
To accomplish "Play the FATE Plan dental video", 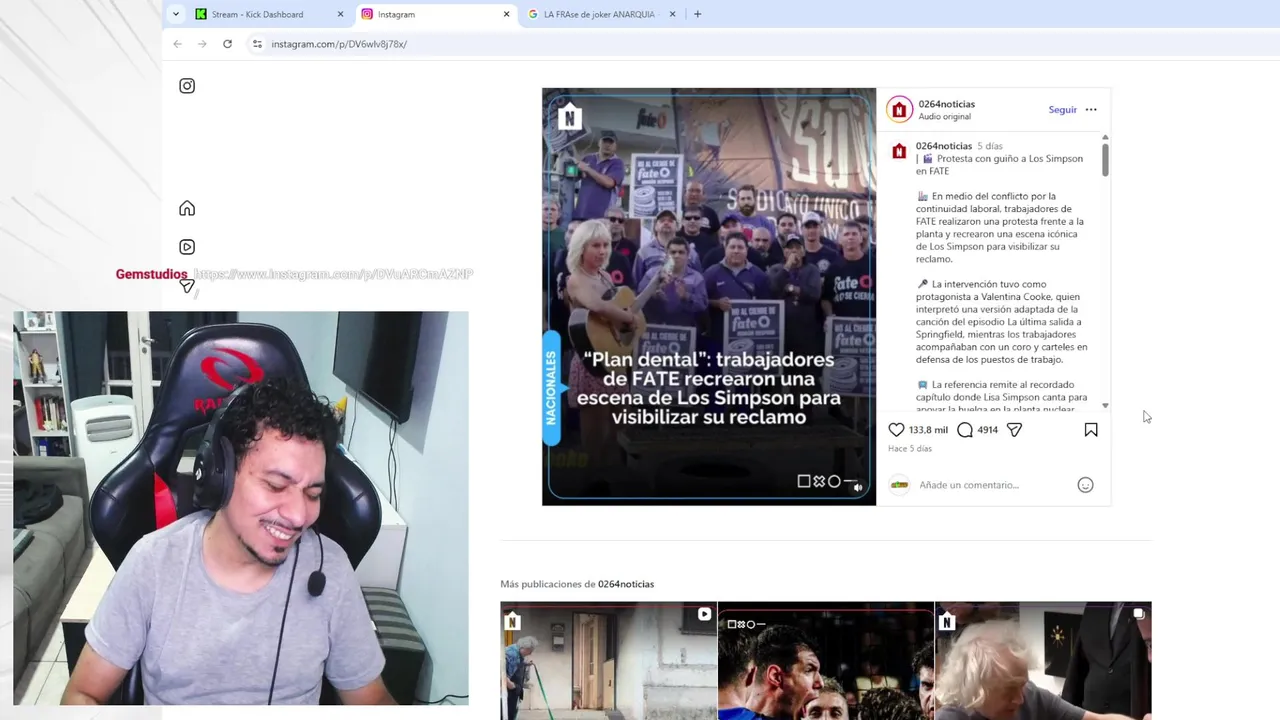I will tap(709, 296).
